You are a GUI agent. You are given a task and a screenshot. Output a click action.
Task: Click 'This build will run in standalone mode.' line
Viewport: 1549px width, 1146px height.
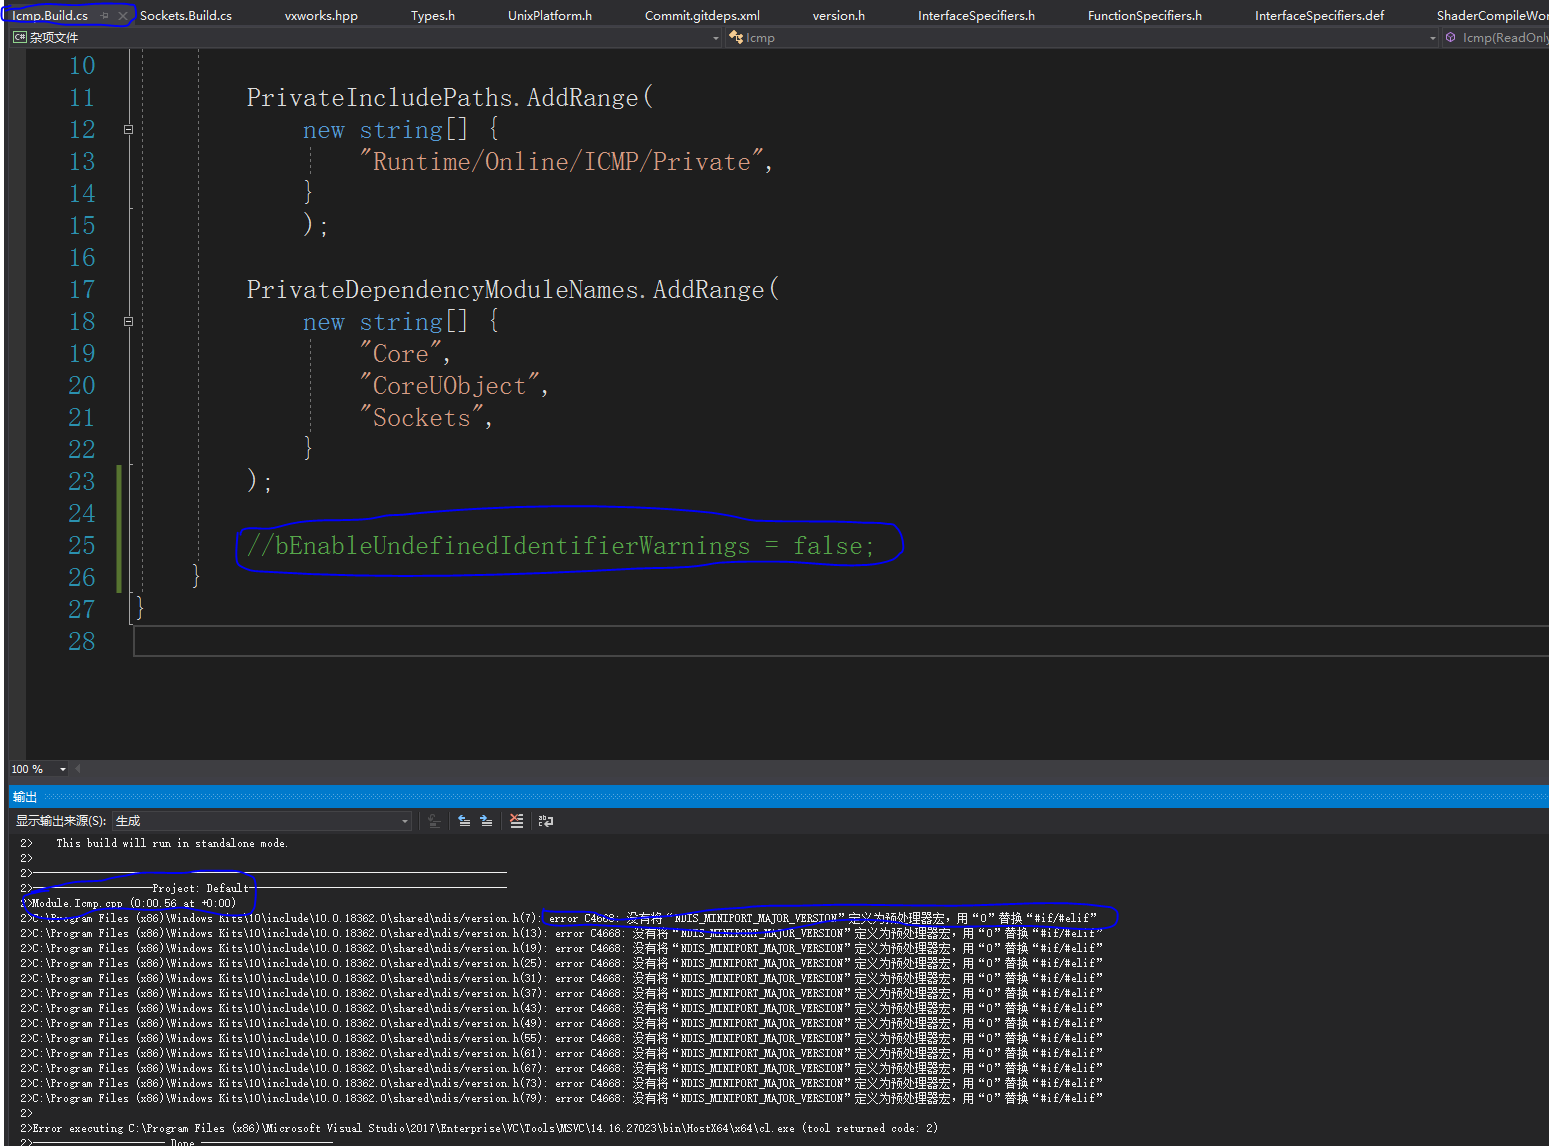click(172, 843)
